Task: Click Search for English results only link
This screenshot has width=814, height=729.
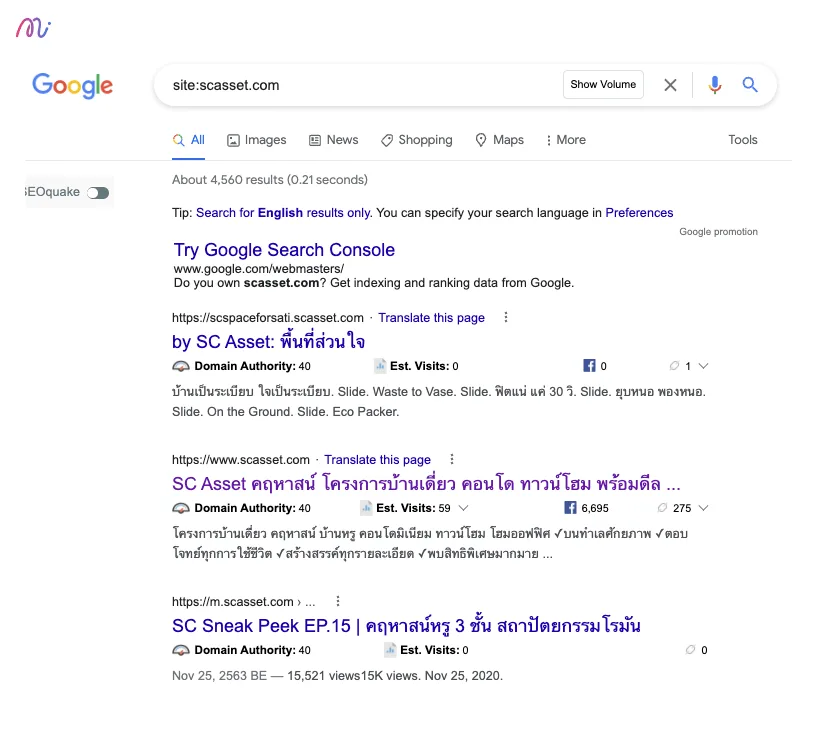Action: tap(283, 213)
